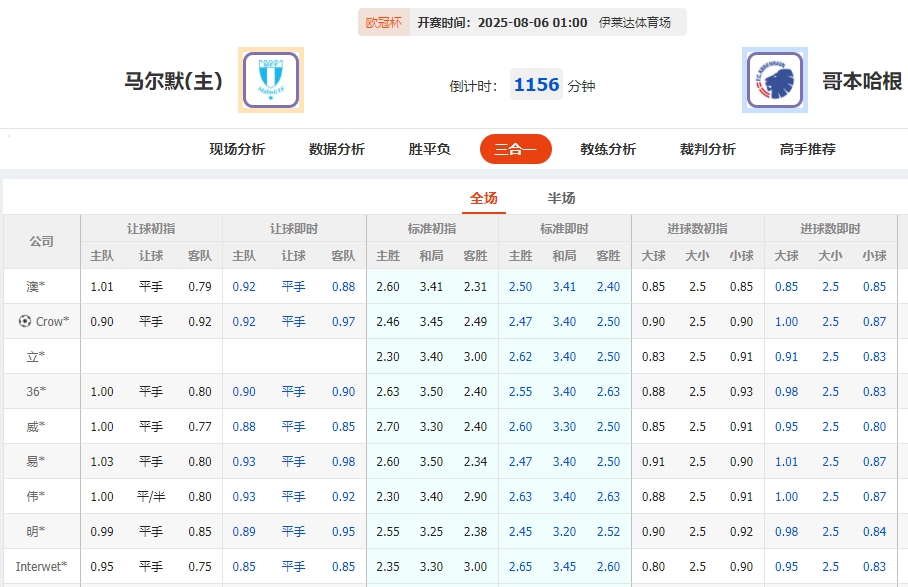908x587 pixels.
Task: Switch to the 半场 (half-time) tab
Action: coord(561,198)
